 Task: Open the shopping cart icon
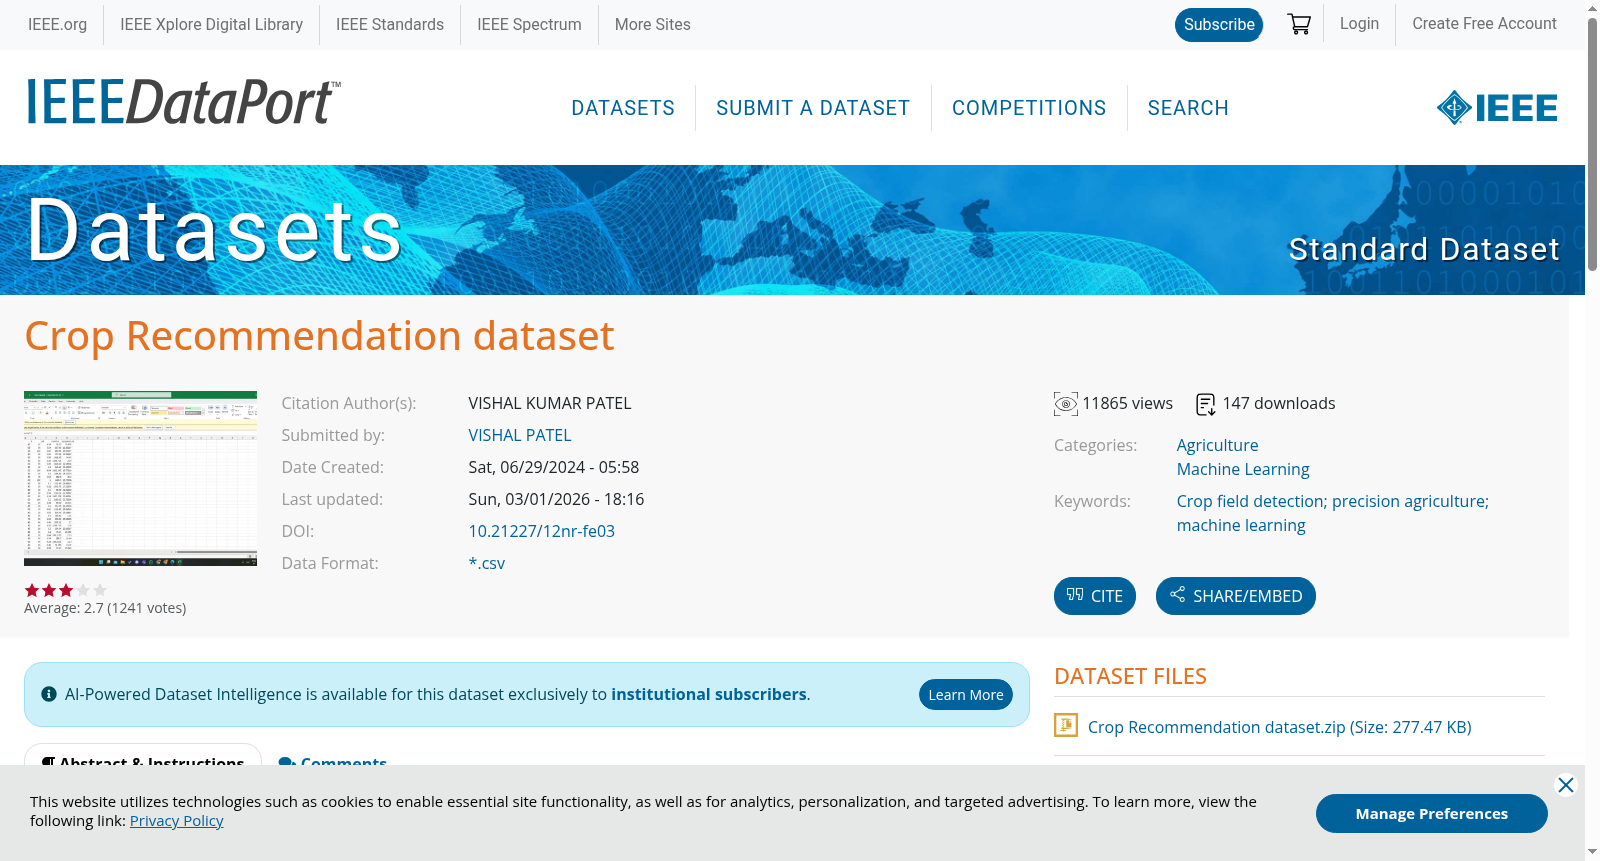click(1299, 24)
